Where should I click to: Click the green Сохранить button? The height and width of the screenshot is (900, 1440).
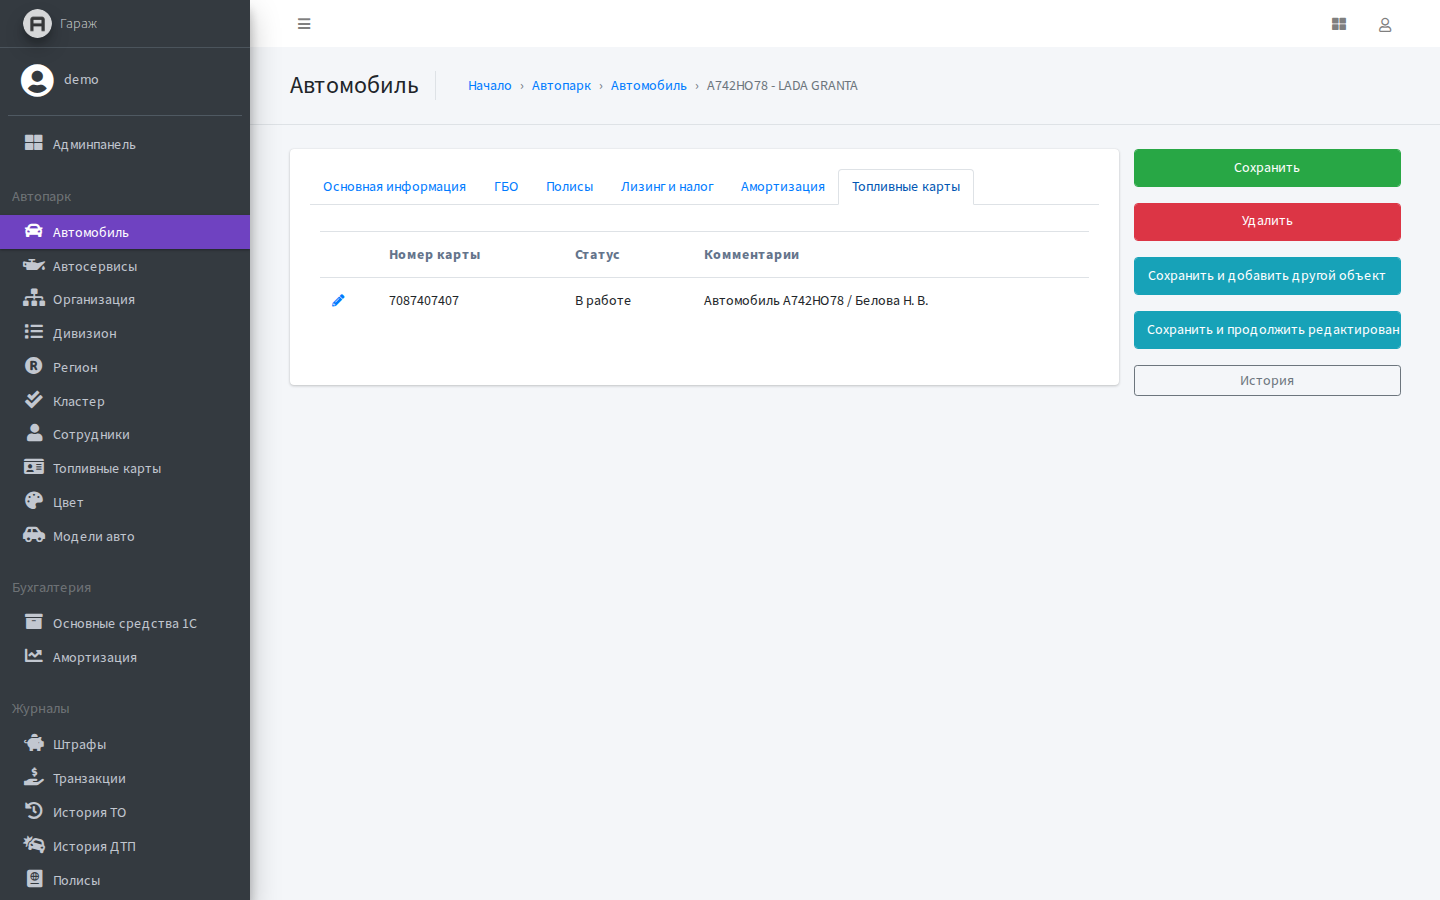(1267, 168)
